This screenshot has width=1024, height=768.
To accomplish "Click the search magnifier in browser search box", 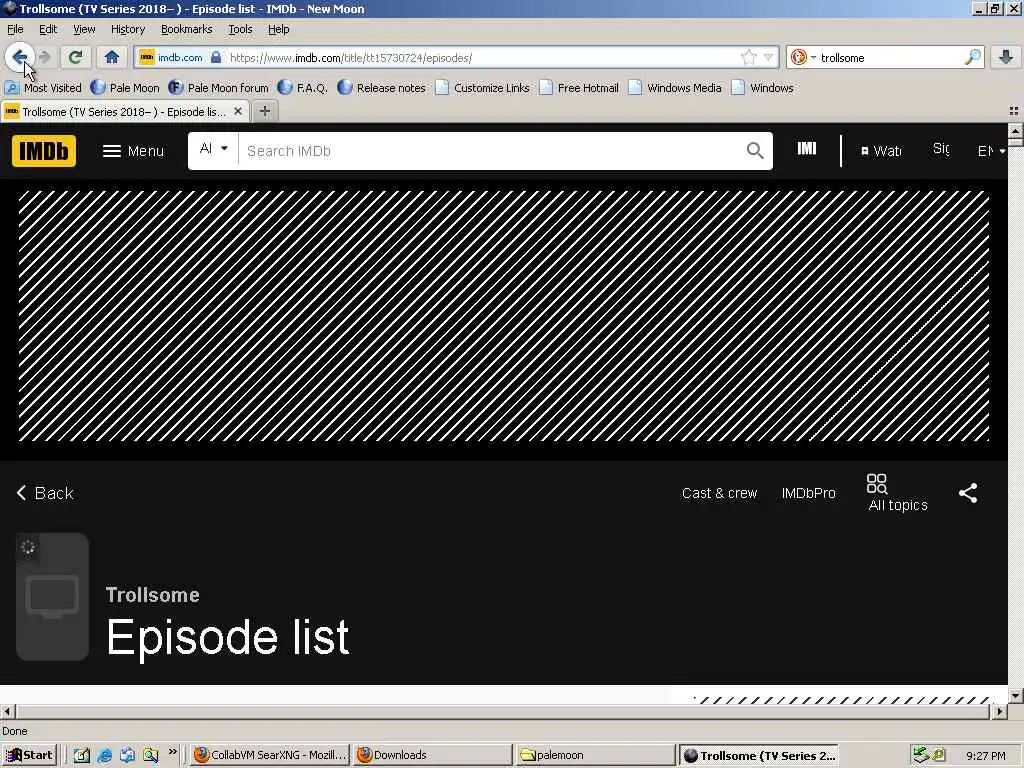I will [972, 57].
